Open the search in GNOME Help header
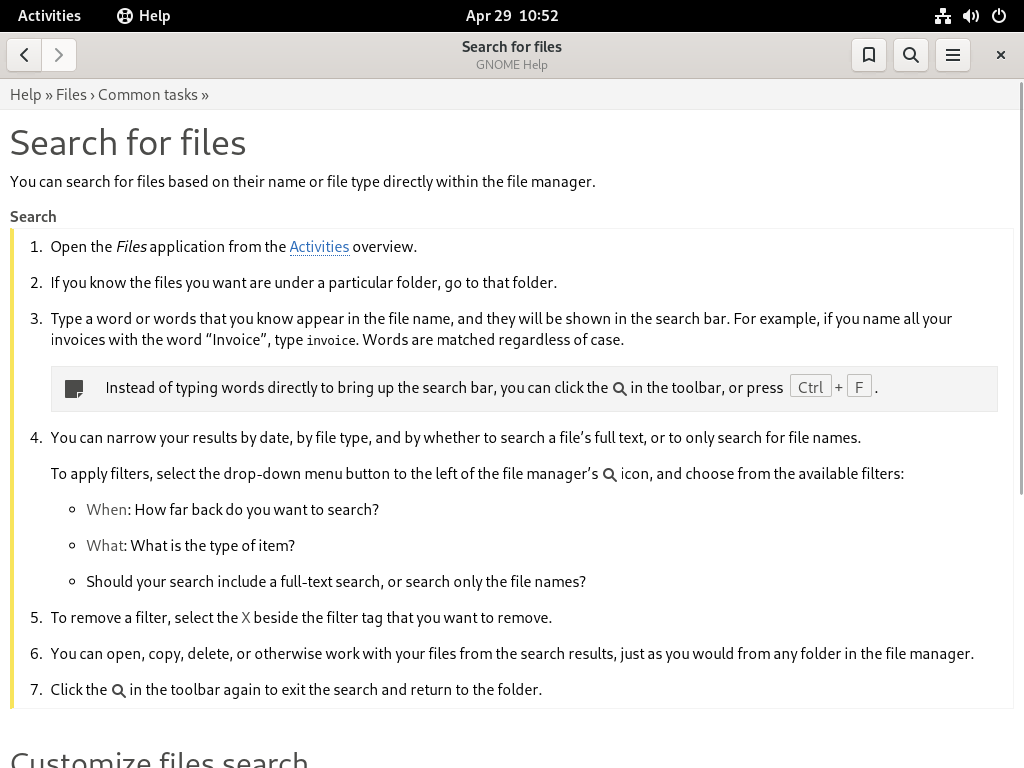The height and width of the screenshot is (768, 1024). coord(910,55)
